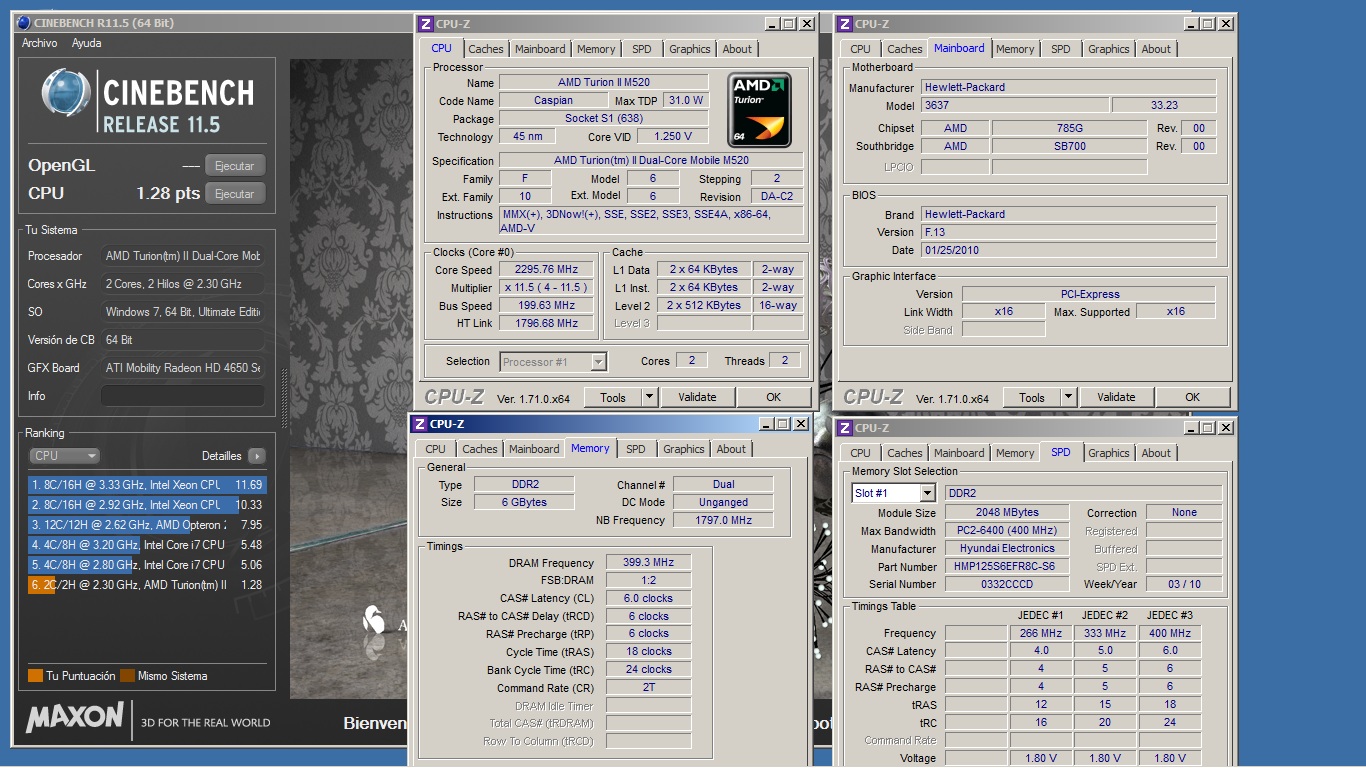Select SPD tab in Memory window
The height and width of the screenshot is (768, 1366).
(x=636, y=449)
